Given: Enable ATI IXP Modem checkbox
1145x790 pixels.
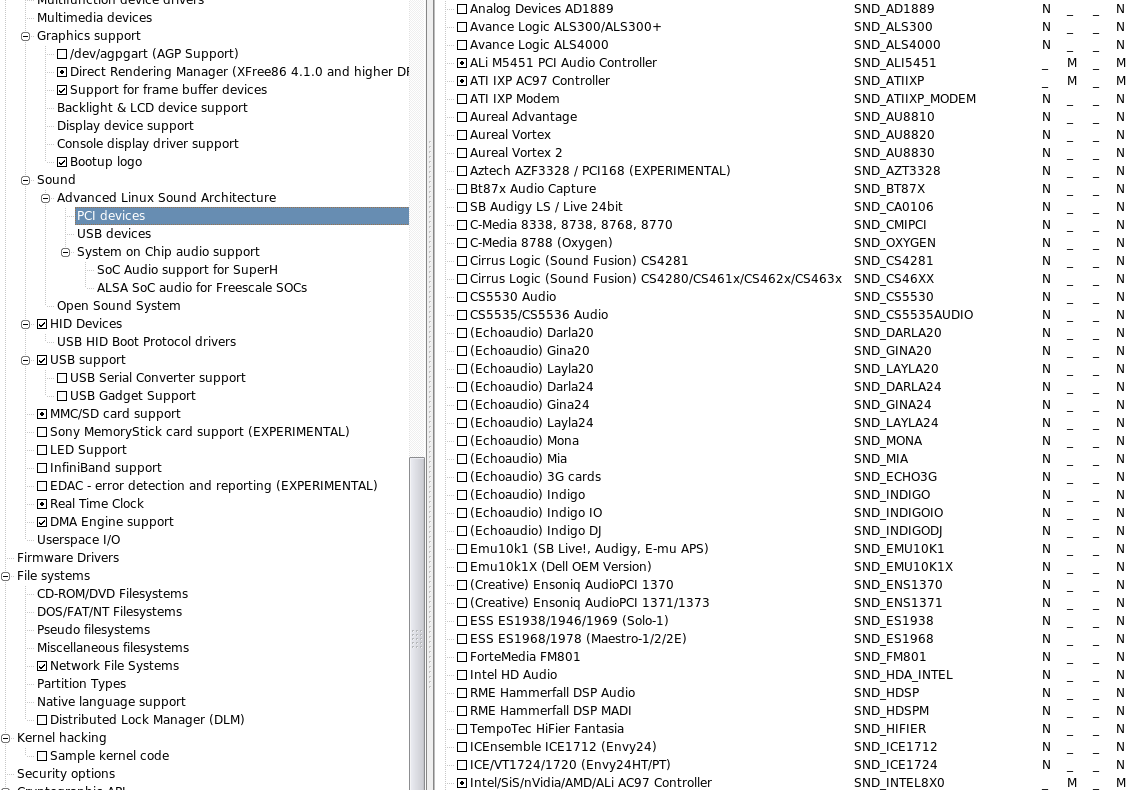Looking at the screenshot, I should [462, 99].
